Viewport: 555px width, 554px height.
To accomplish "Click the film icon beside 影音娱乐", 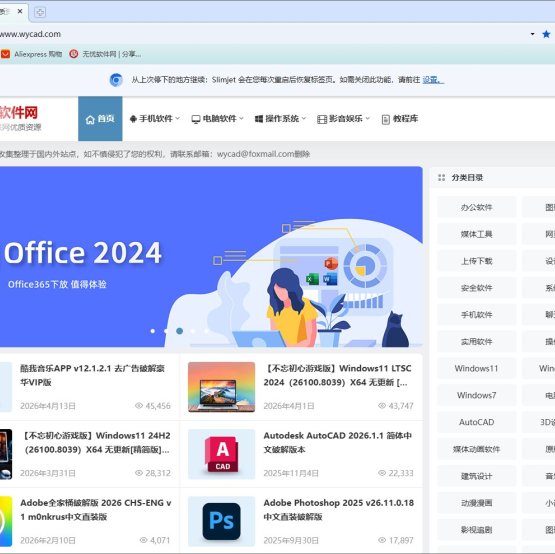I will [322, 119].
